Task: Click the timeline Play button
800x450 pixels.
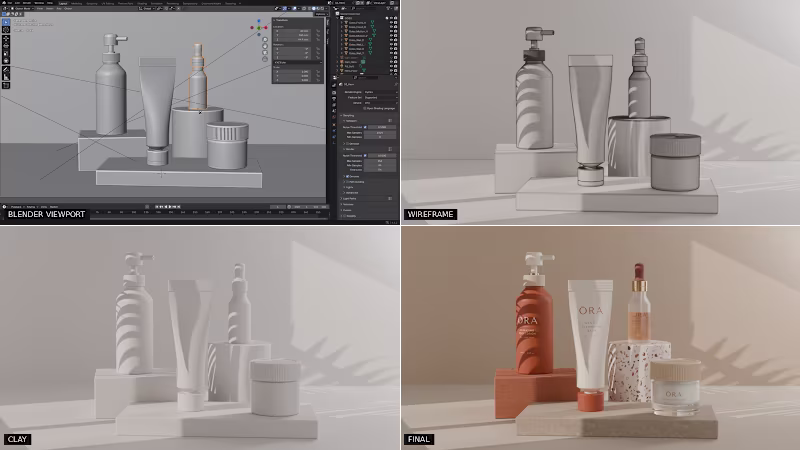Action: click(170, 207)
